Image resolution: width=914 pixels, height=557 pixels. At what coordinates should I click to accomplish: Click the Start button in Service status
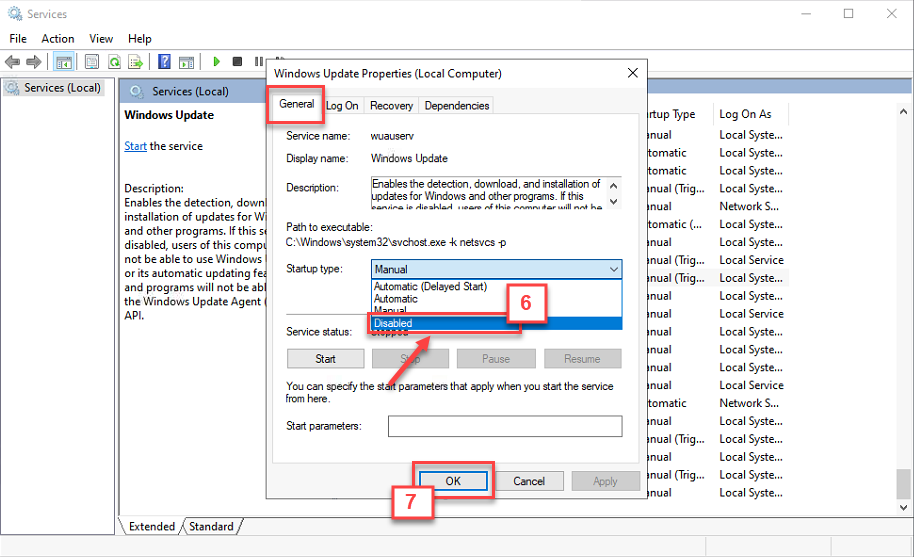pyautogui.click(x=325, y=359)
